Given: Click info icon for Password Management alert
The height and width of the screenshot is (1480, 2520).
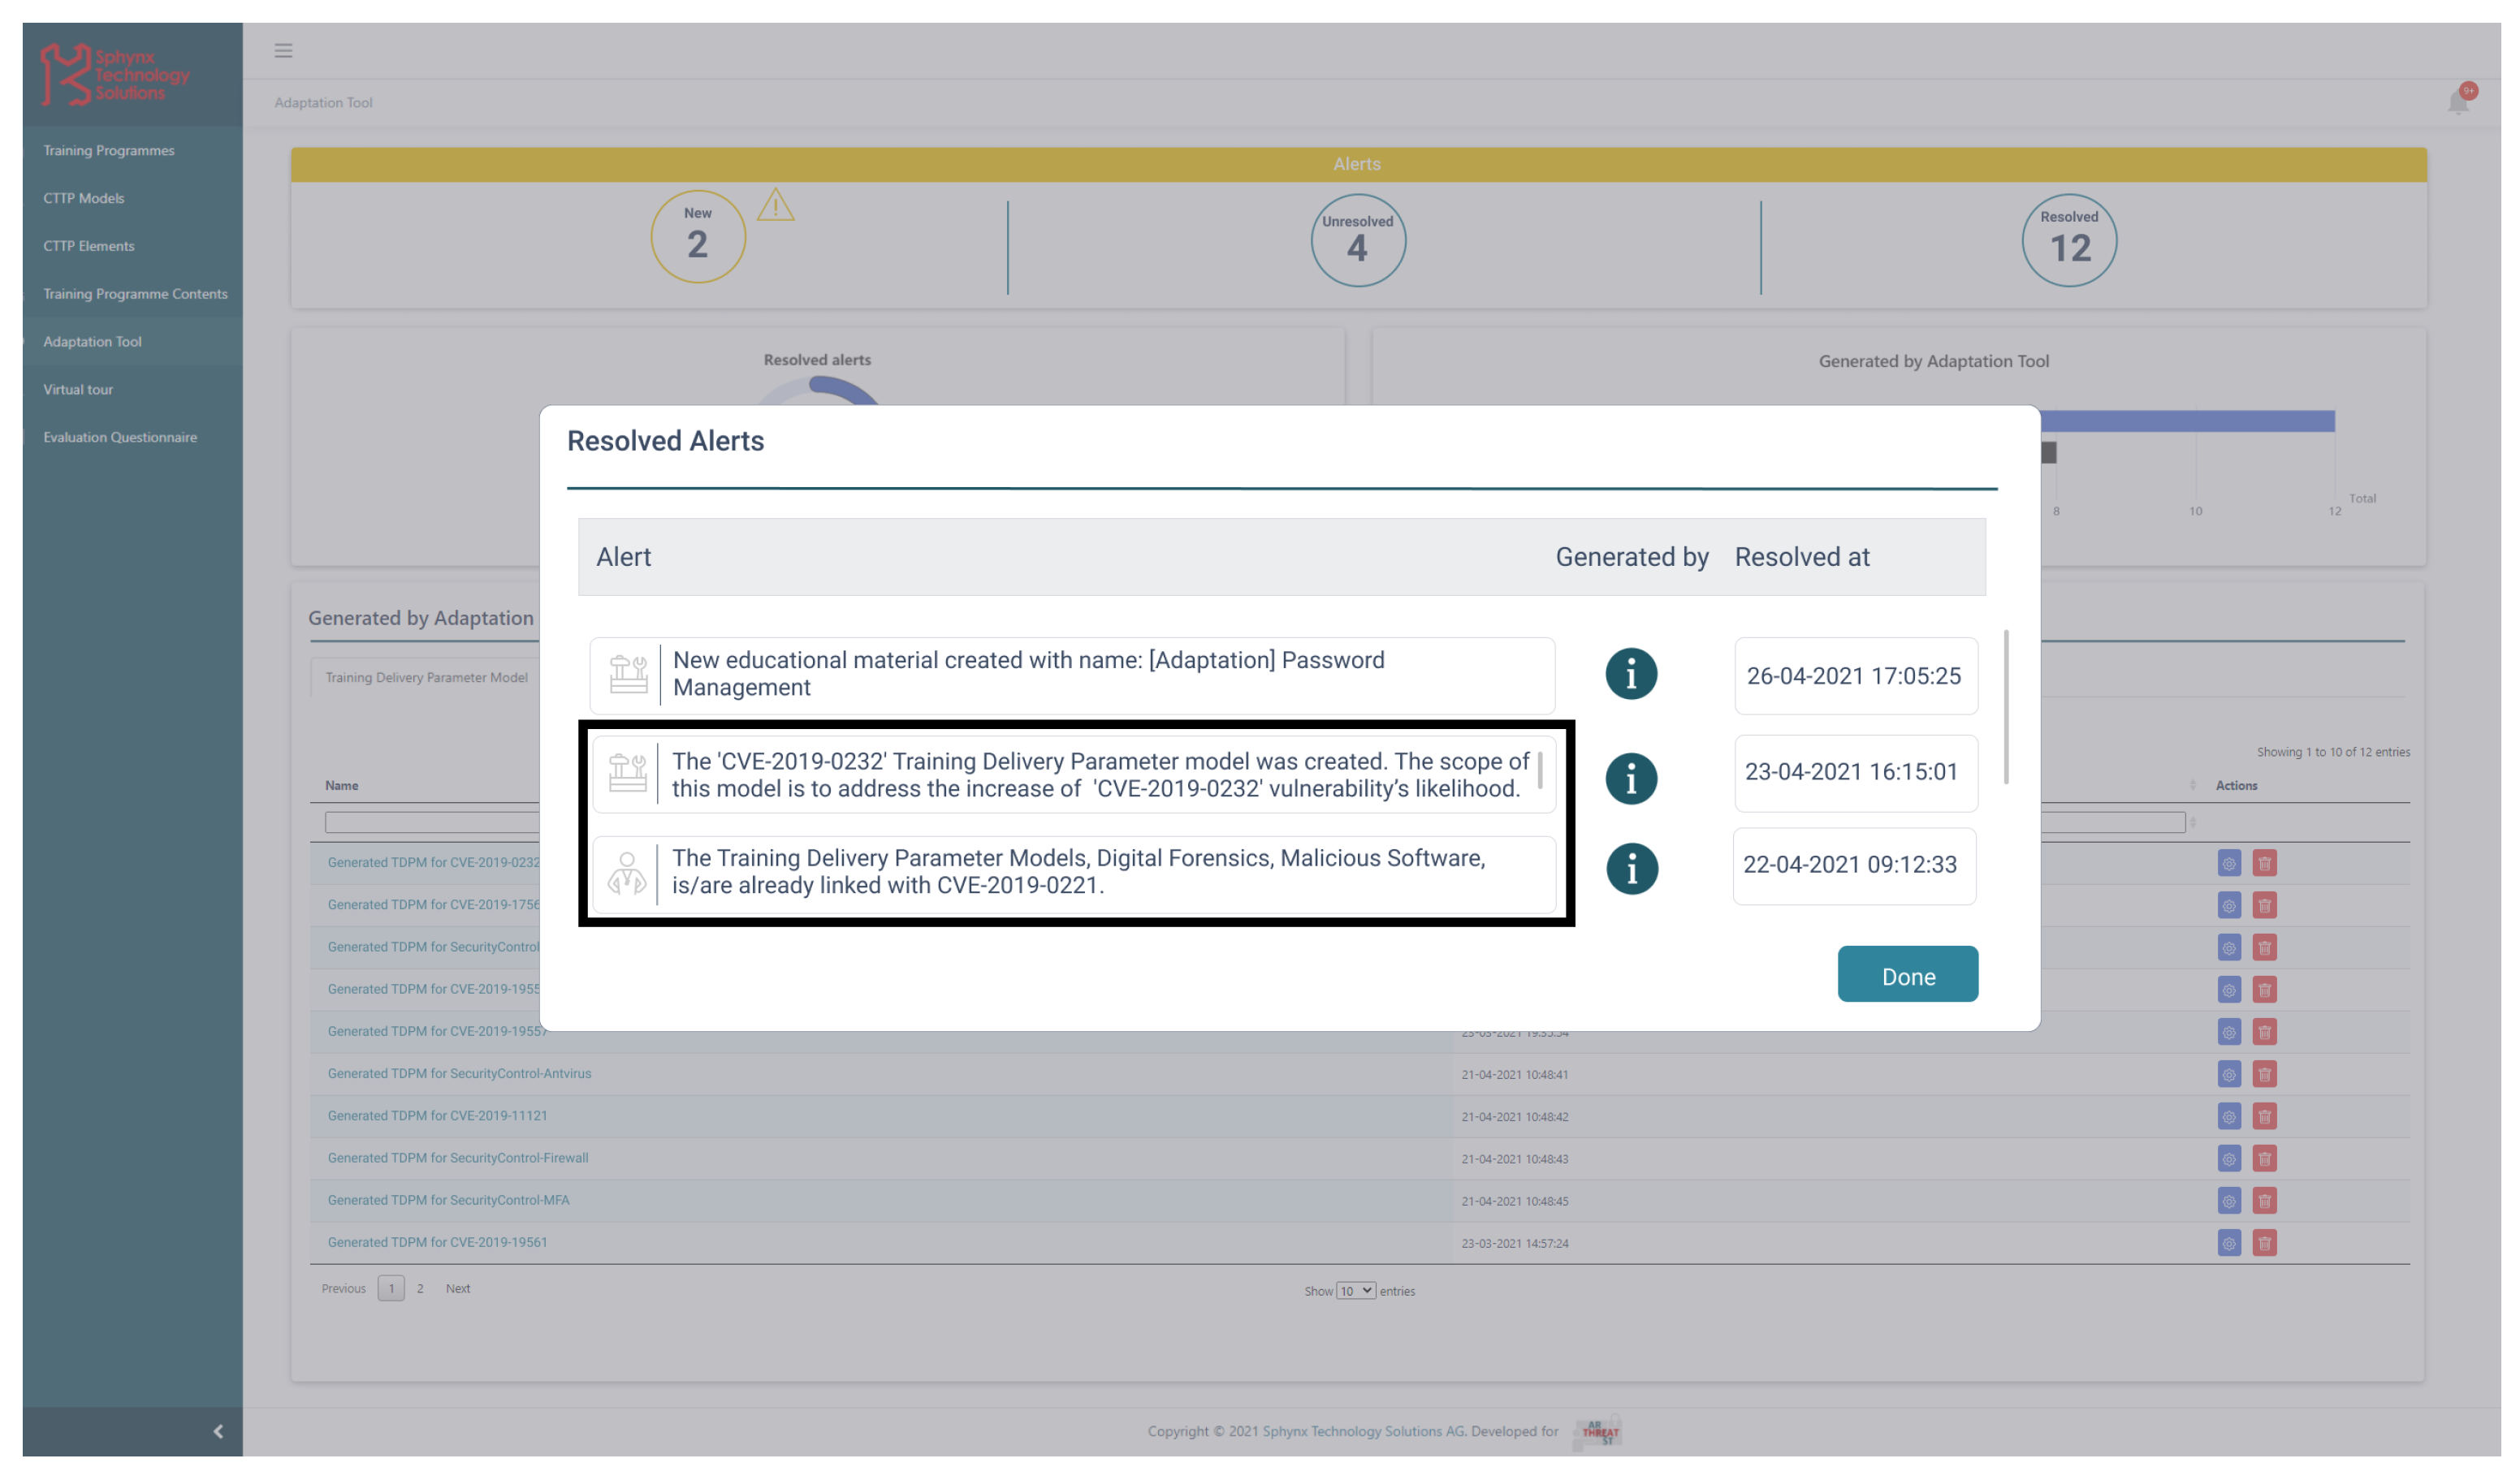Looking at the screenshot, I should point(1631,674).
